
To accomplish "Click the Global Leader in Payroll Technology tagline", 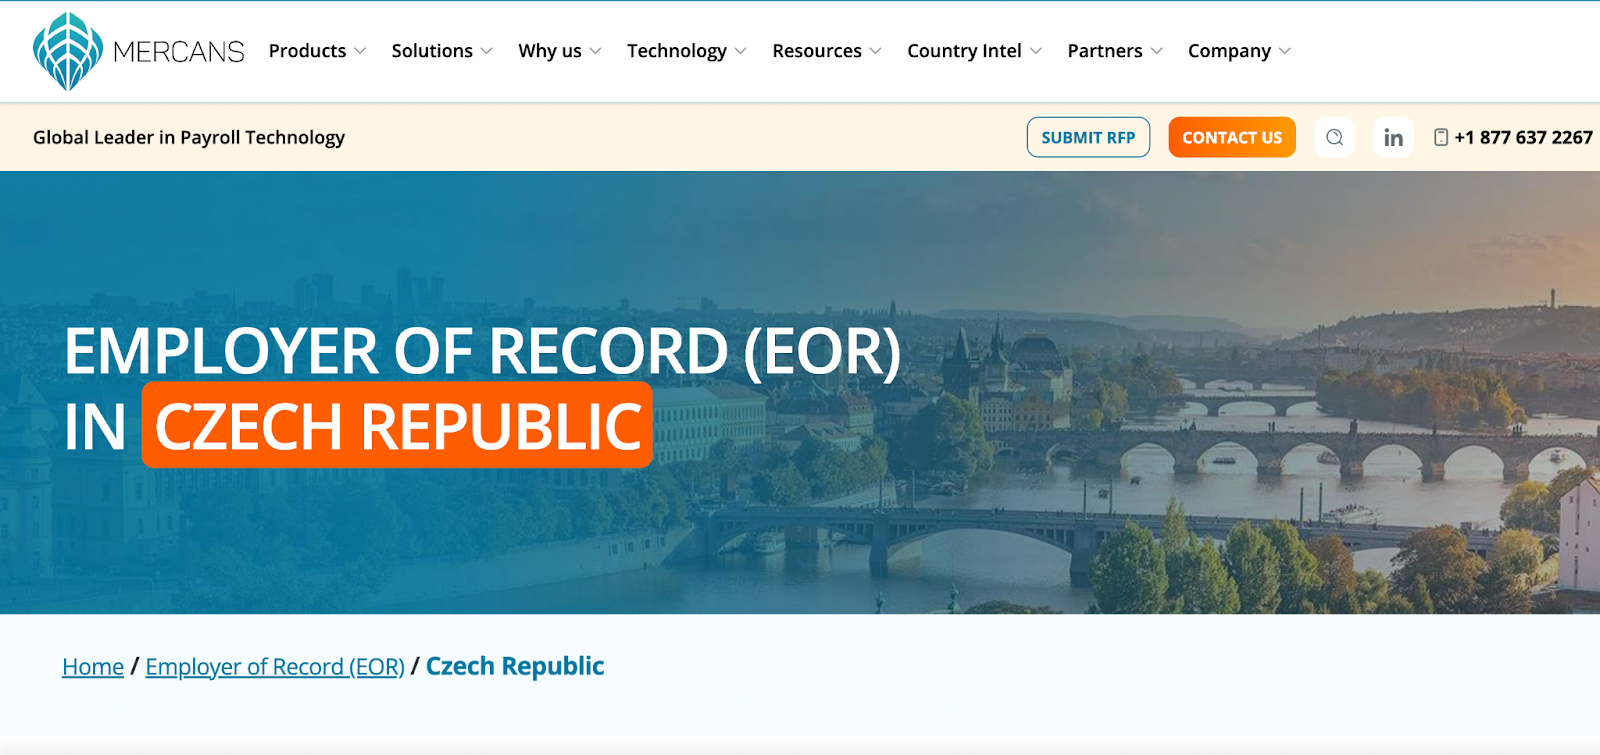I will [189, 137].
